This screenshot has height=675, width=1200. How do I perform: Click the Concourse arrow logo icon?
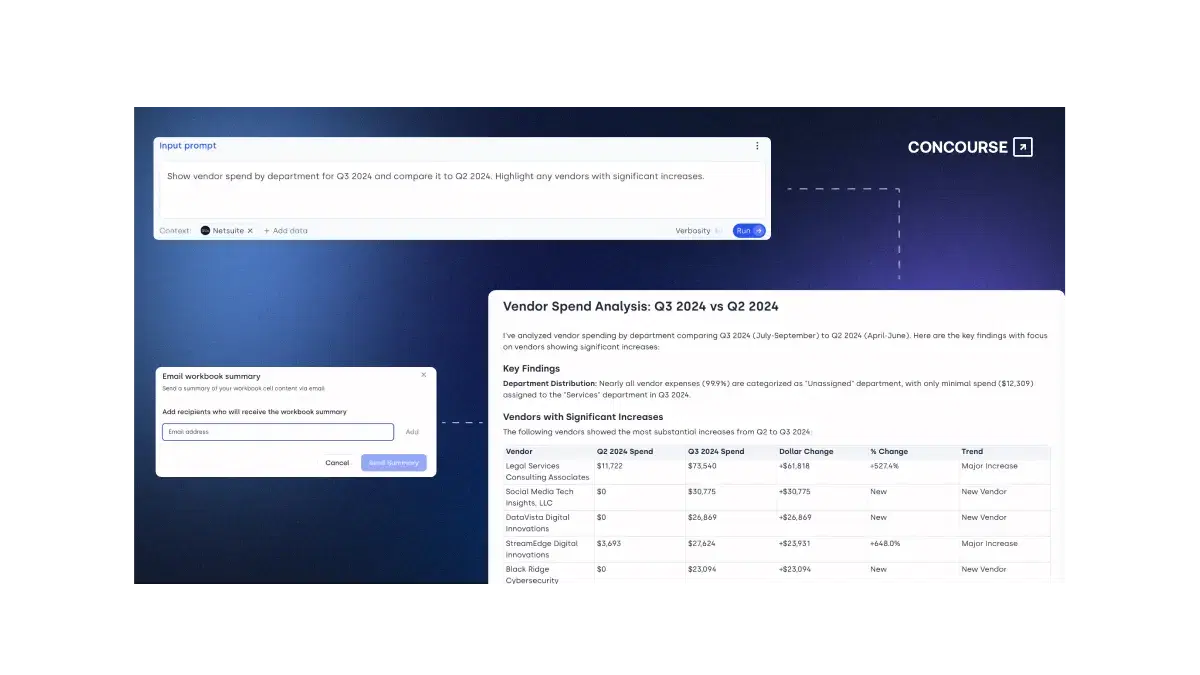pyautogui.click(x=1022, y=147)
